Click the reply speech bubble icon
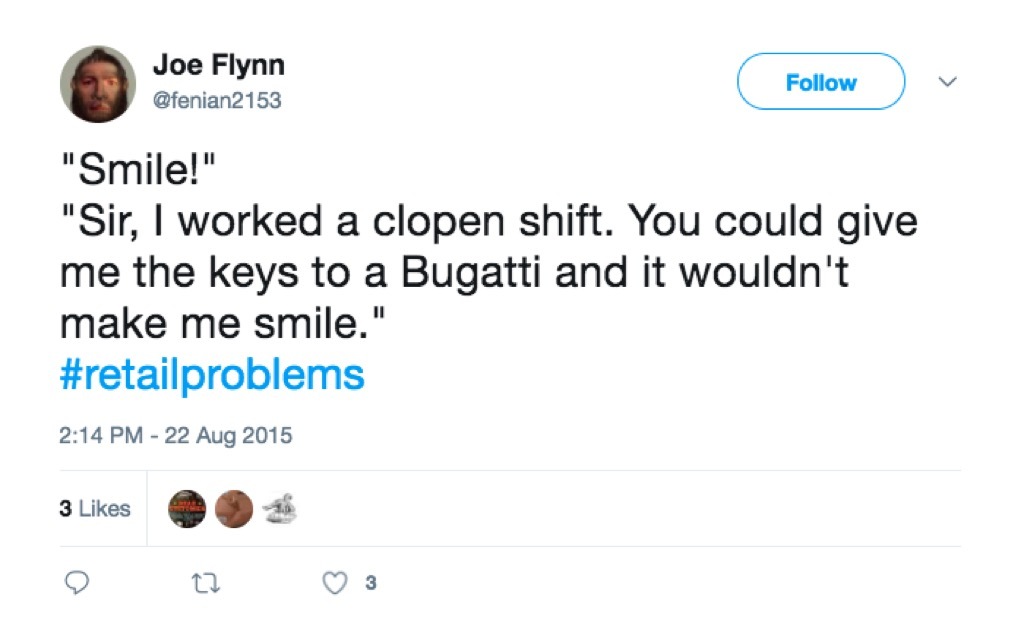1024x635 pixels. [x=79, y=582]
